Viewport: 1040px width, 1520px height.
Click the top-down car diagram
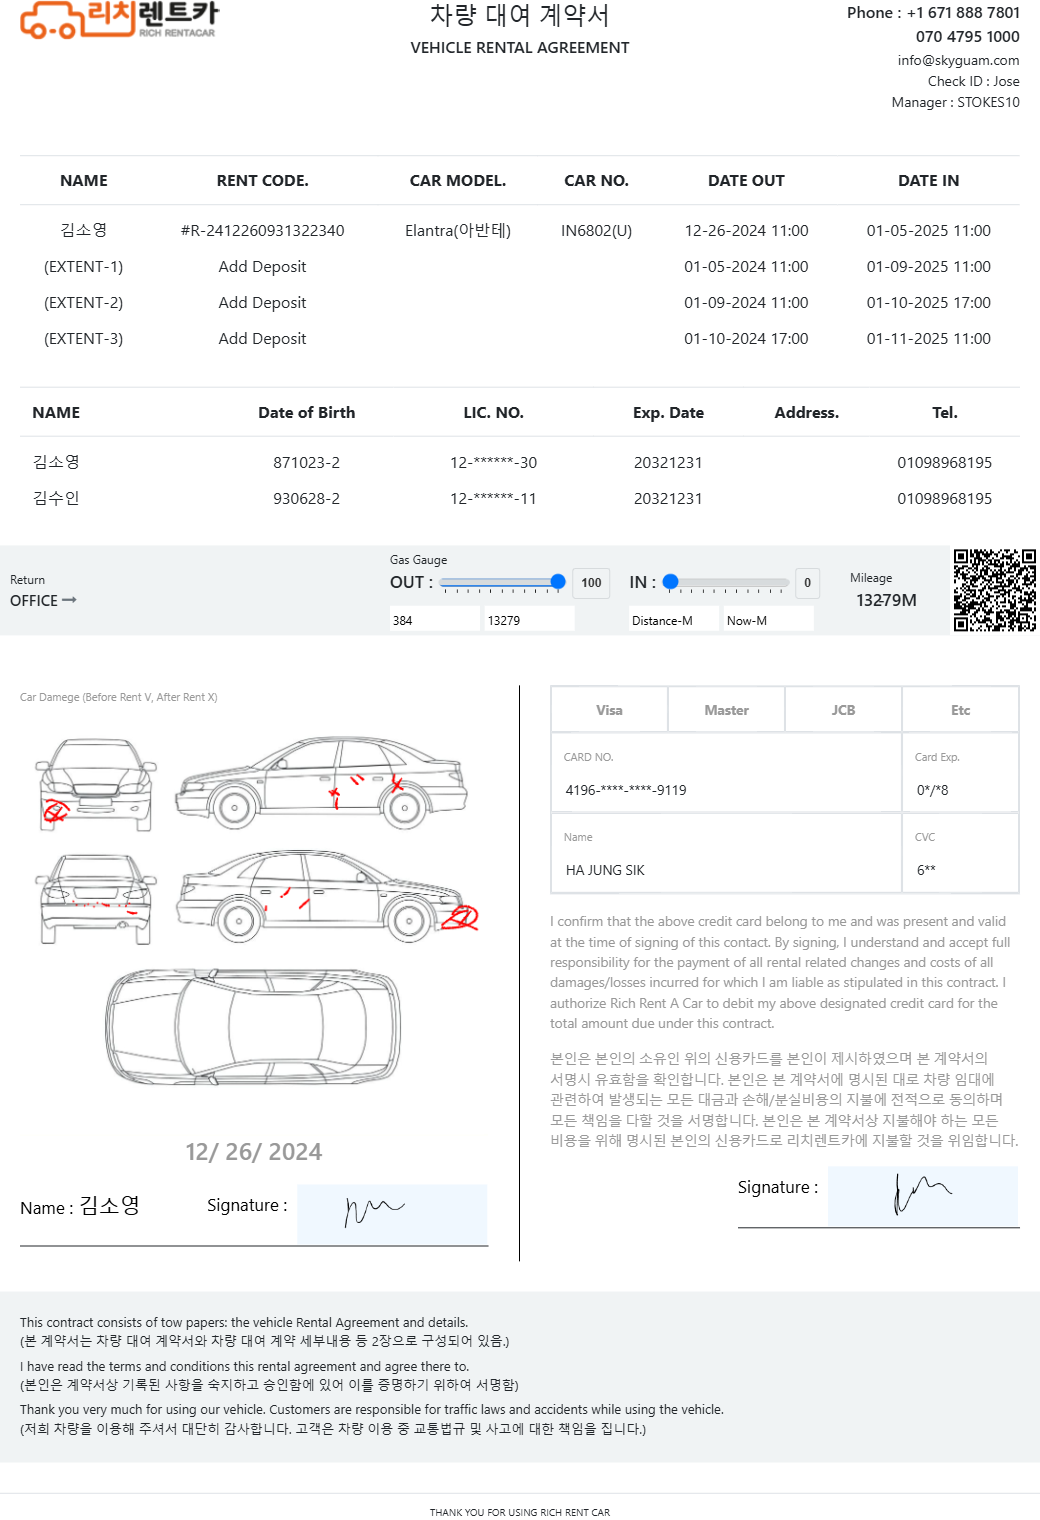[253, 1027]
